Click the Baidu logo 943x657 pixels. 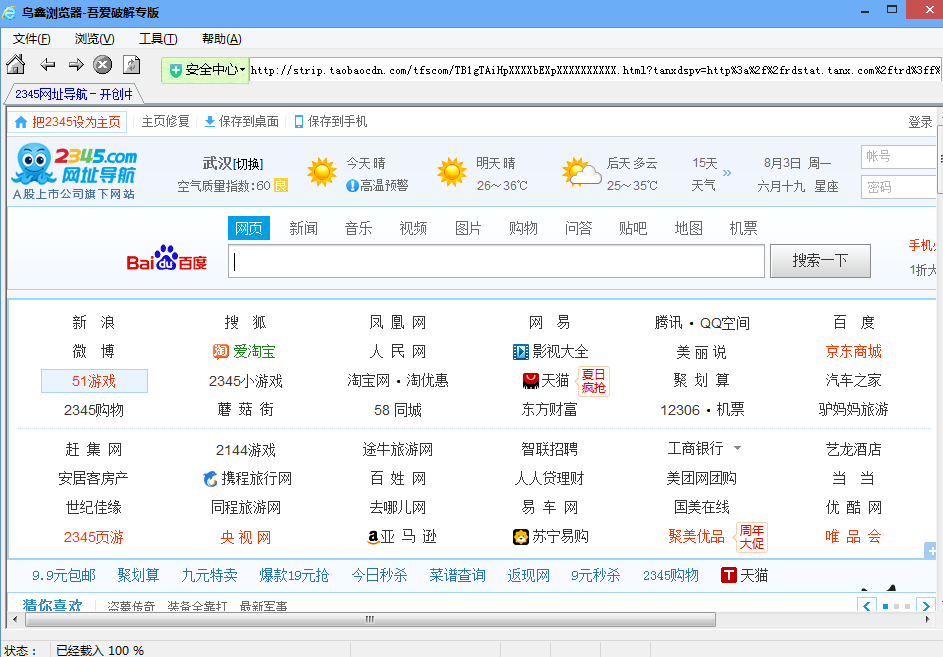click(167, 259)
